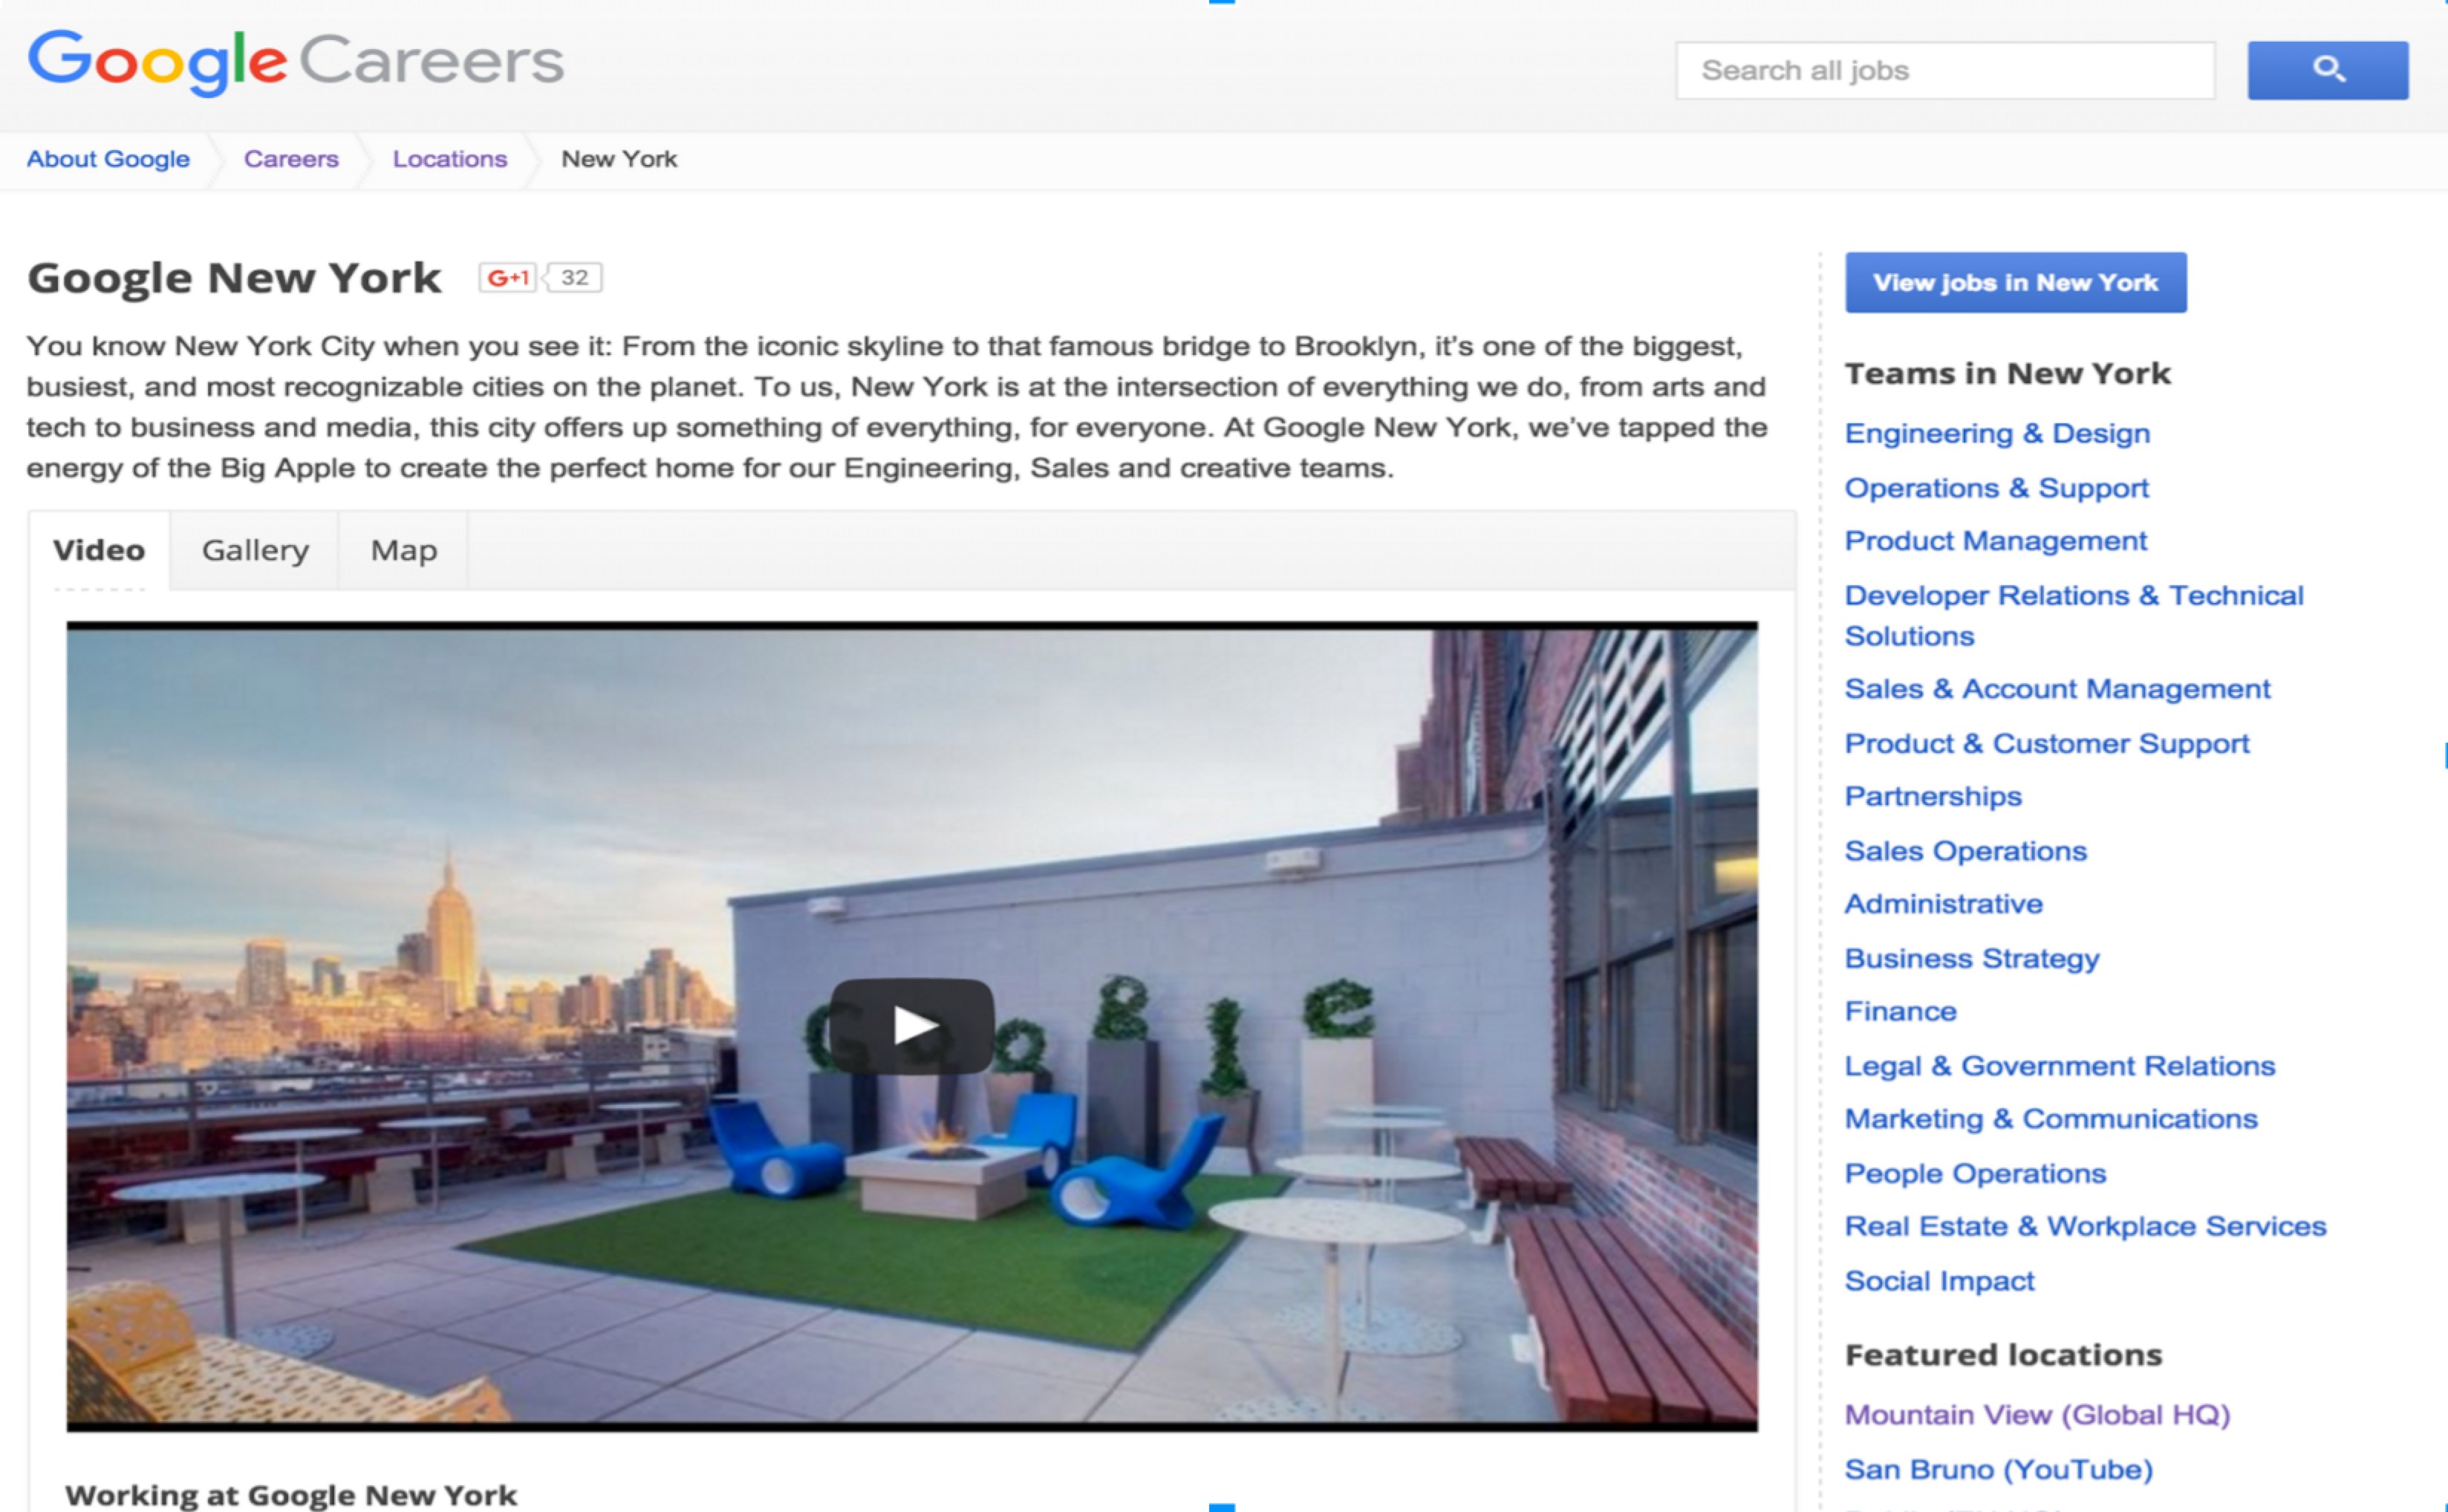The height and width of the screenshot is (1512, 2448).
Task: Click the Google New York heading
Action: point(234,278)
